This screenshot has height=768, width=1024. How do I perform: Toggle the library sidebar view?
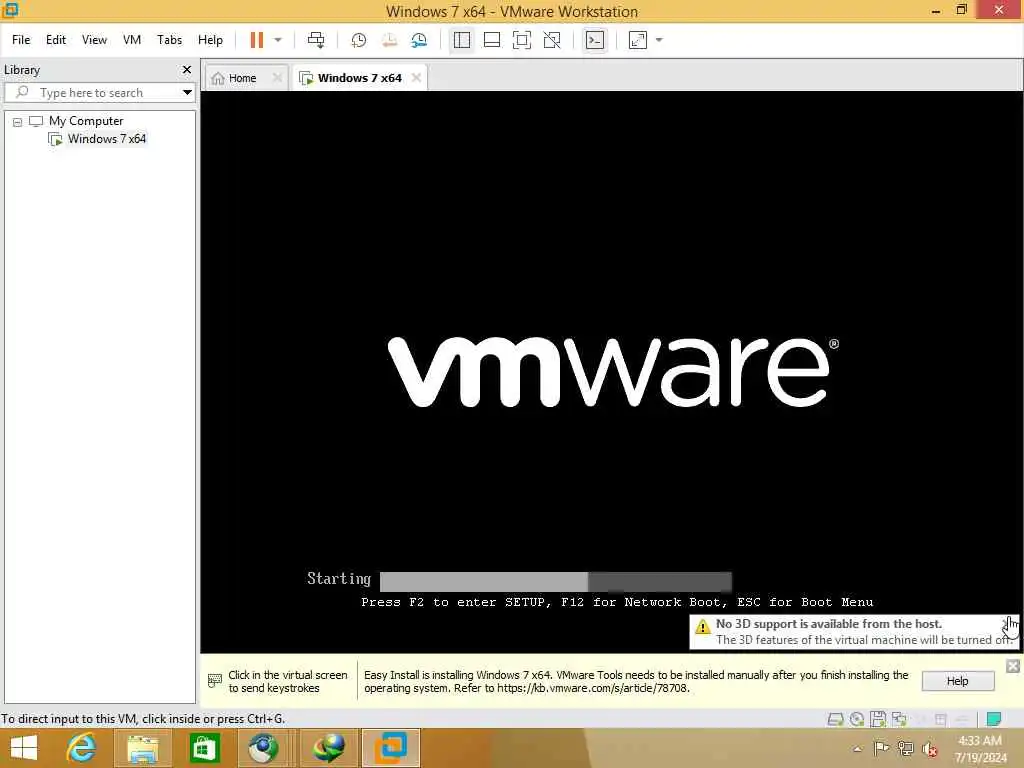[x=462, y=40]
